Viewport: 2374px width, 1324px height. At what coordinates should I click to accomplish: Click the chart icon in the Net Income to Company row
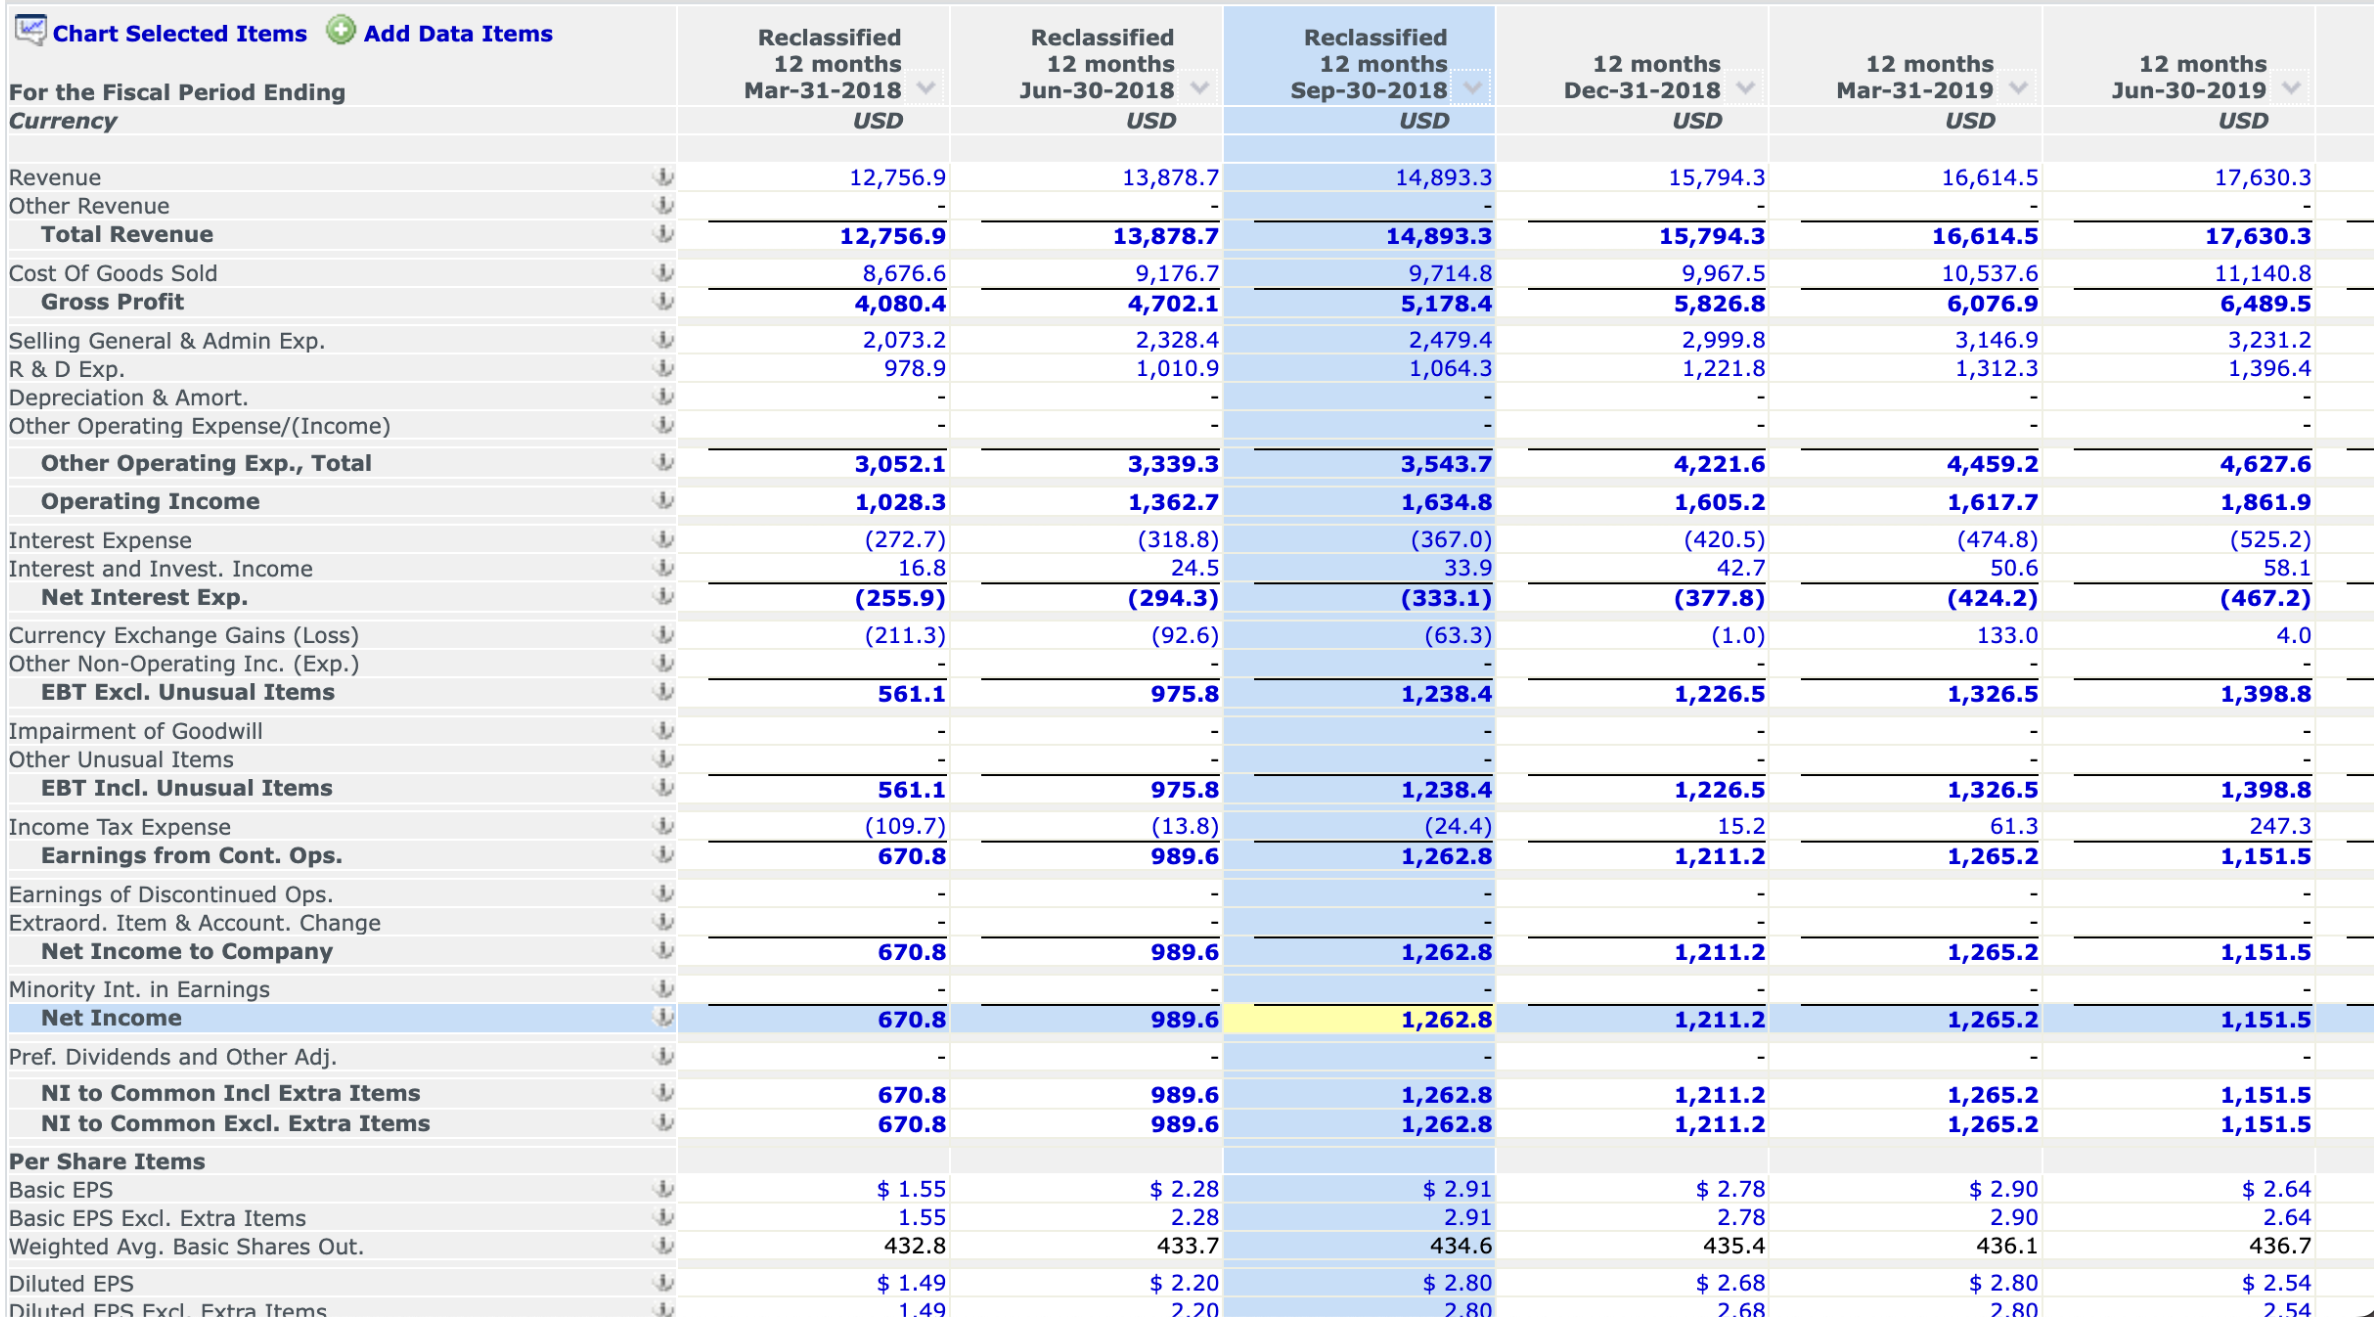(x=662, y=951)
